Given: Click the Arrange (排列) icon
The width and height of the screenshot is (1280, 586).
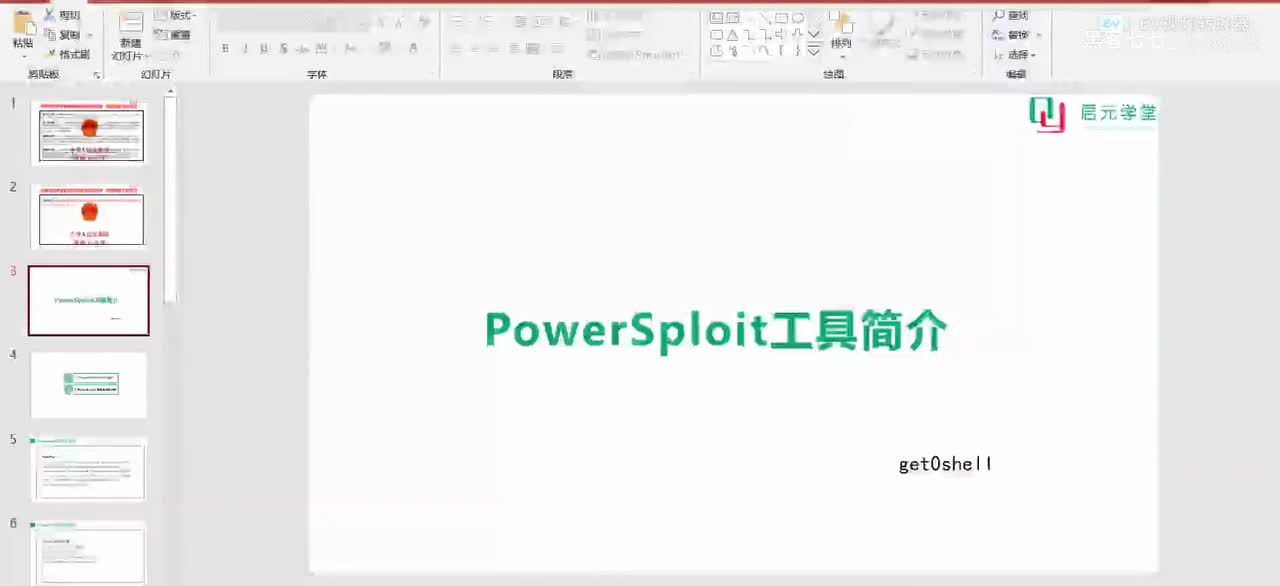Looking at the screenshot, I should pyautogui.click(x=840, y=25).
